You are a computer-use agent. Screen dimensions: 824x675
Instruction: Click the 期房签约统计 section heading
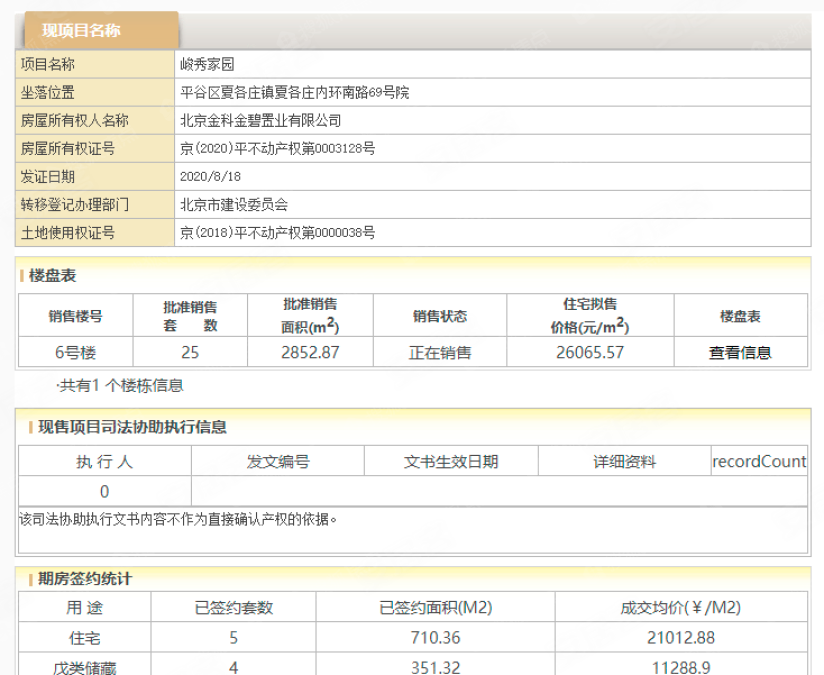85,579
